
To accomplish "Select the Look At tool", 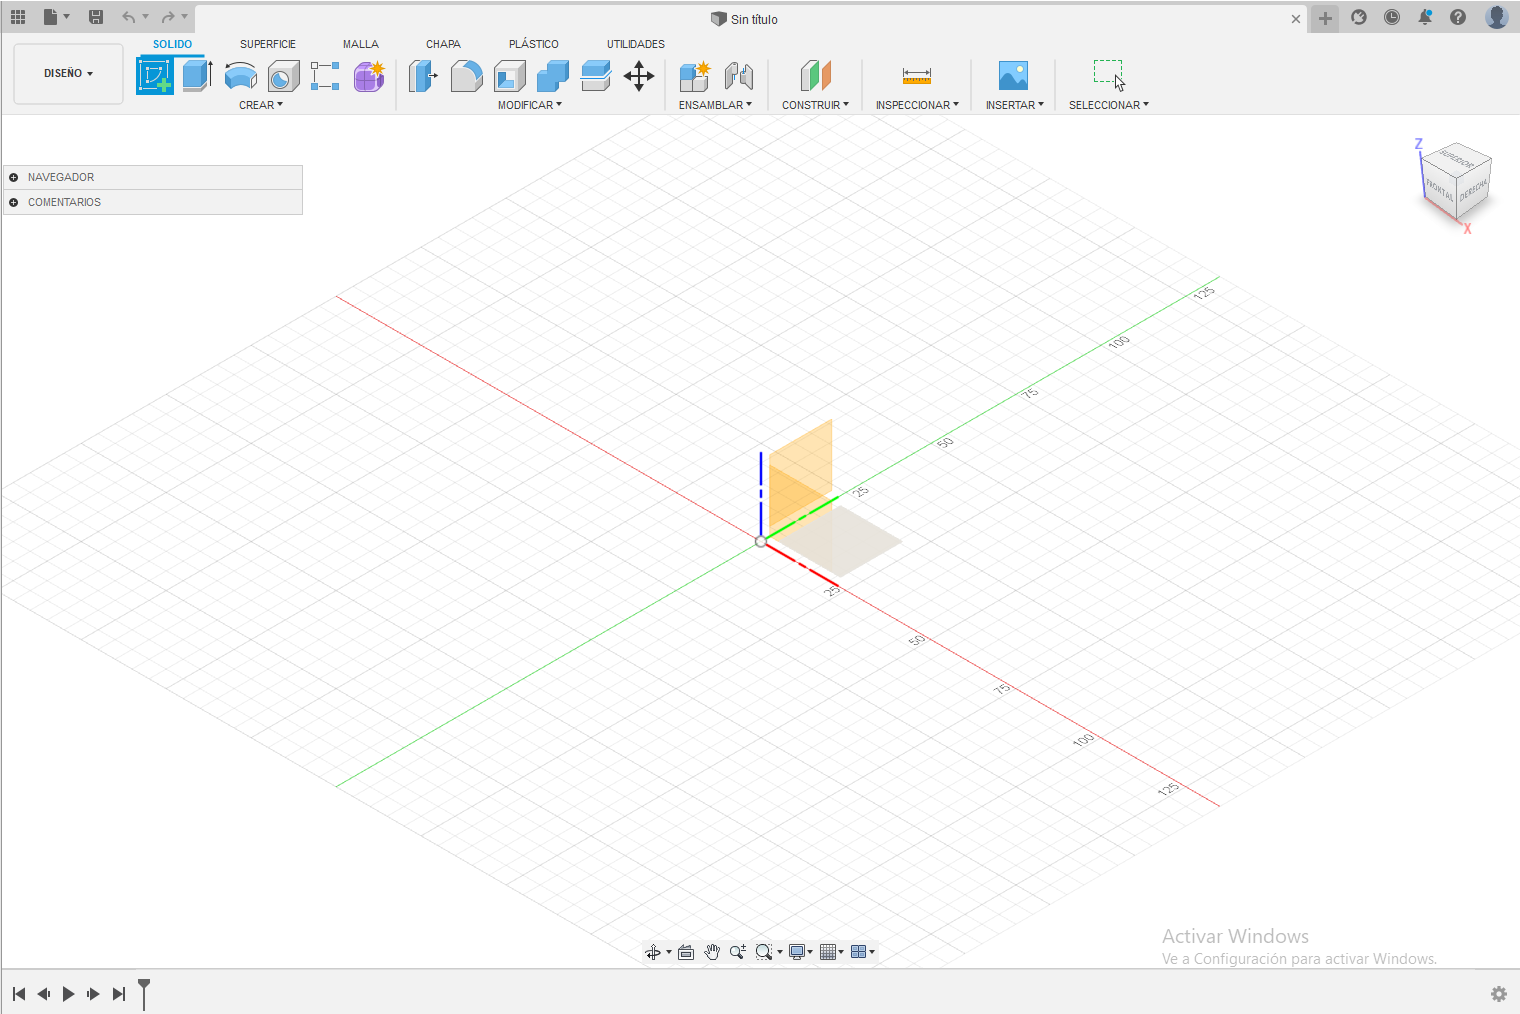I will [686, 952].
